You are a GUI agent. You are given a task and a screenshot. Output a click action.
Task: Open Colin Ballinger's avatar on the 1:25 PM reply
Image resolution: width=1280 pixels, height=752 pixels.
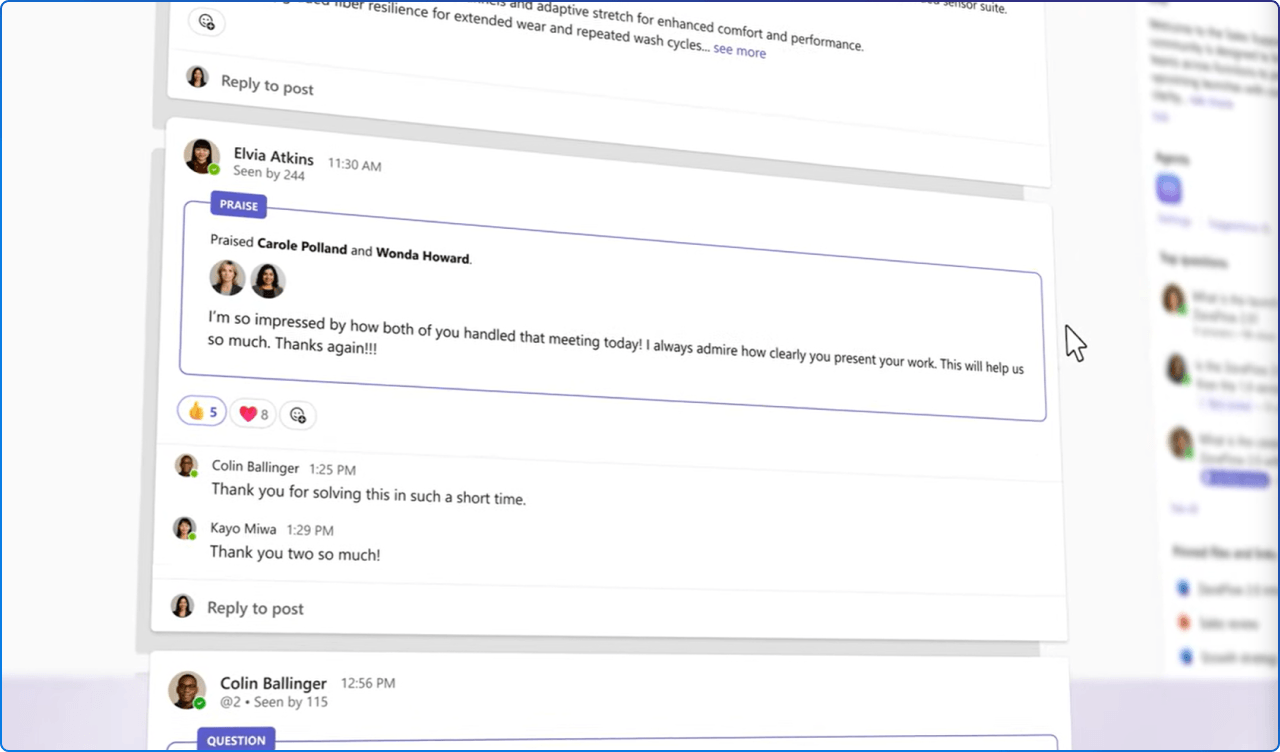pos(186,465)
